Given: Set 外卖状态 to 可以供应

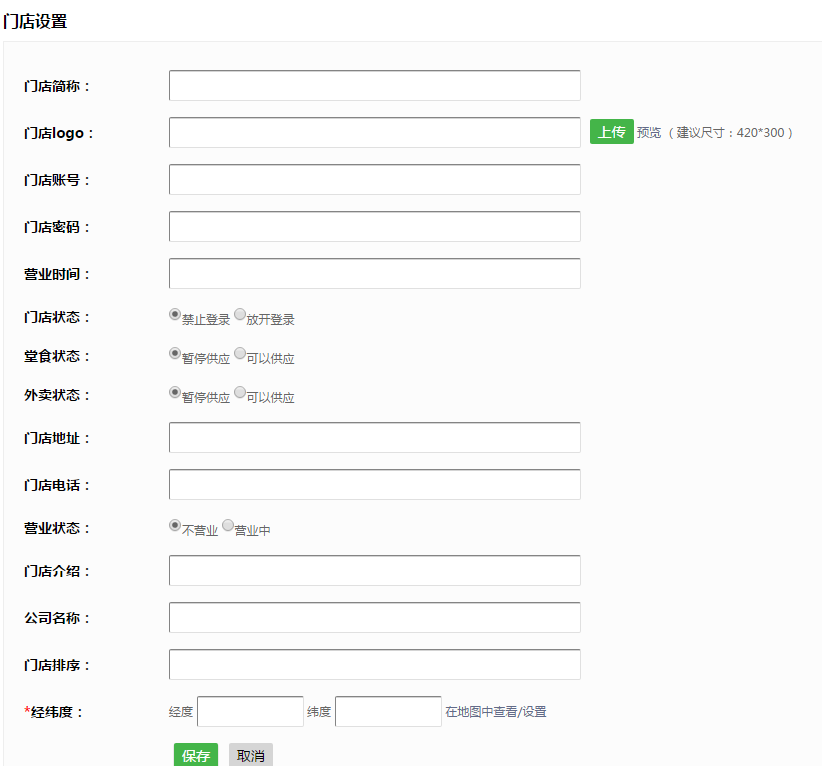Looking at the screenshot, I should point(240,392).
